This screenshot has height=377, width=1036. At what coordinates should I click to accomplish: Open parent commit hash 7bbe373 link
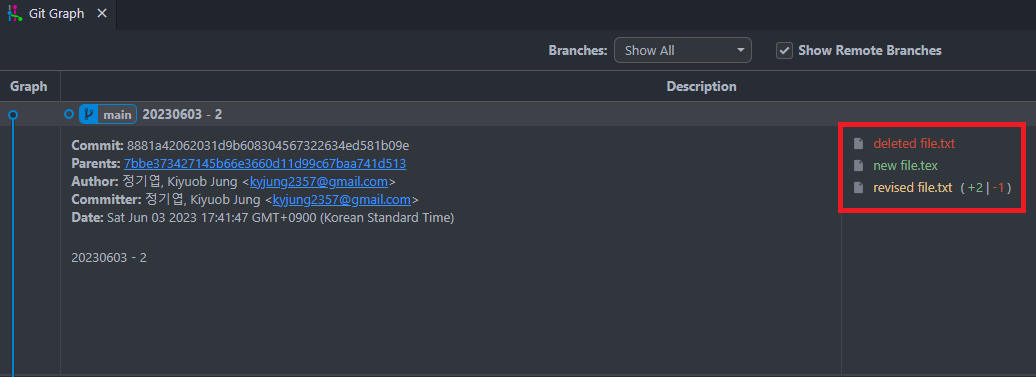(265, 163)
